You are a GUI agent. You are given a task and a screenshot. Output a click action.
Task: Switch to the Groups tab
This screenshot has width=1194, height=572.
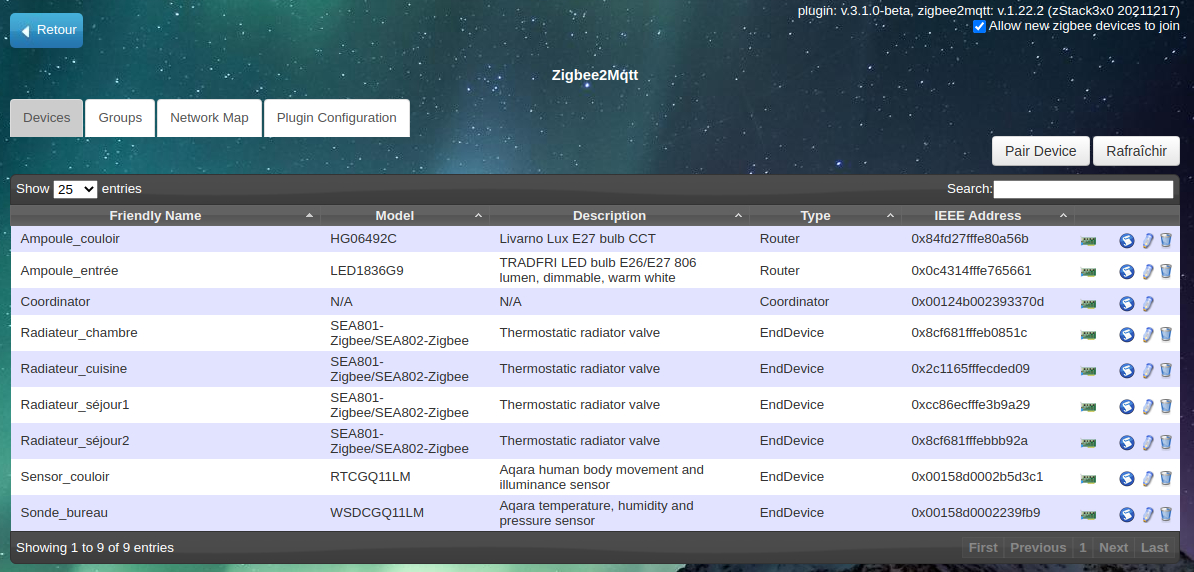tap(120, 118)
